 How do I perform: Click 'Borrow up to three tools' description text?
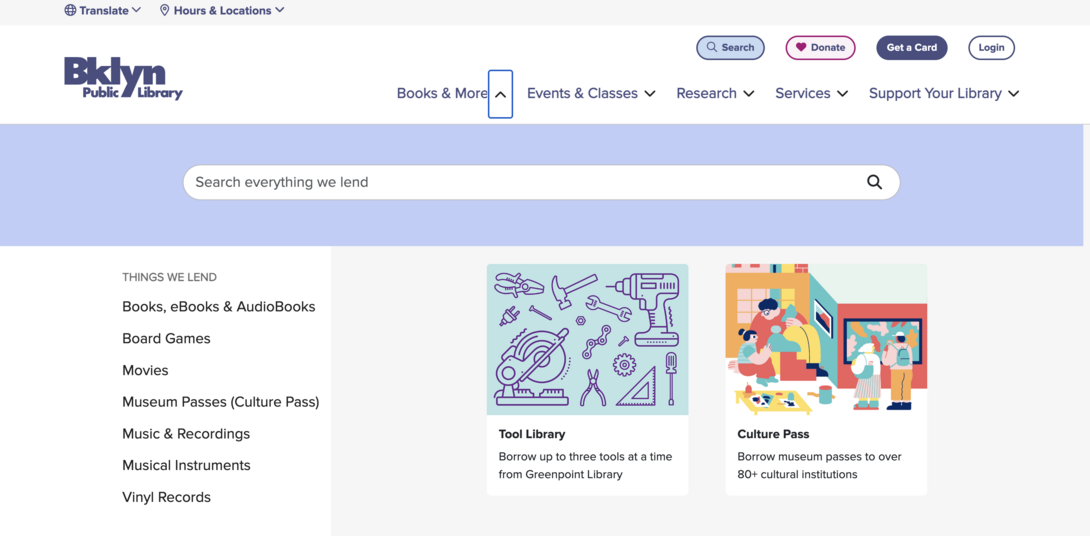pyautogui.click(x=585, y=466)
